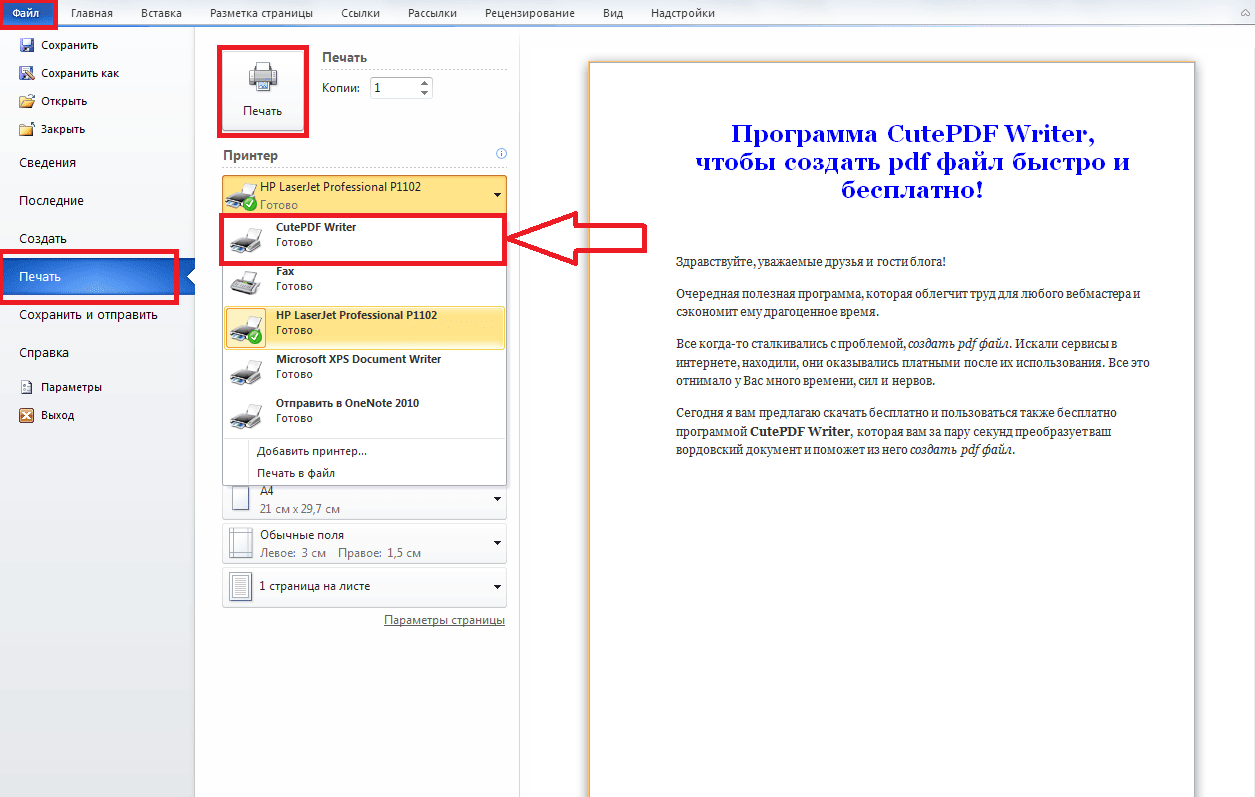Click the document preview page heading

912,161
